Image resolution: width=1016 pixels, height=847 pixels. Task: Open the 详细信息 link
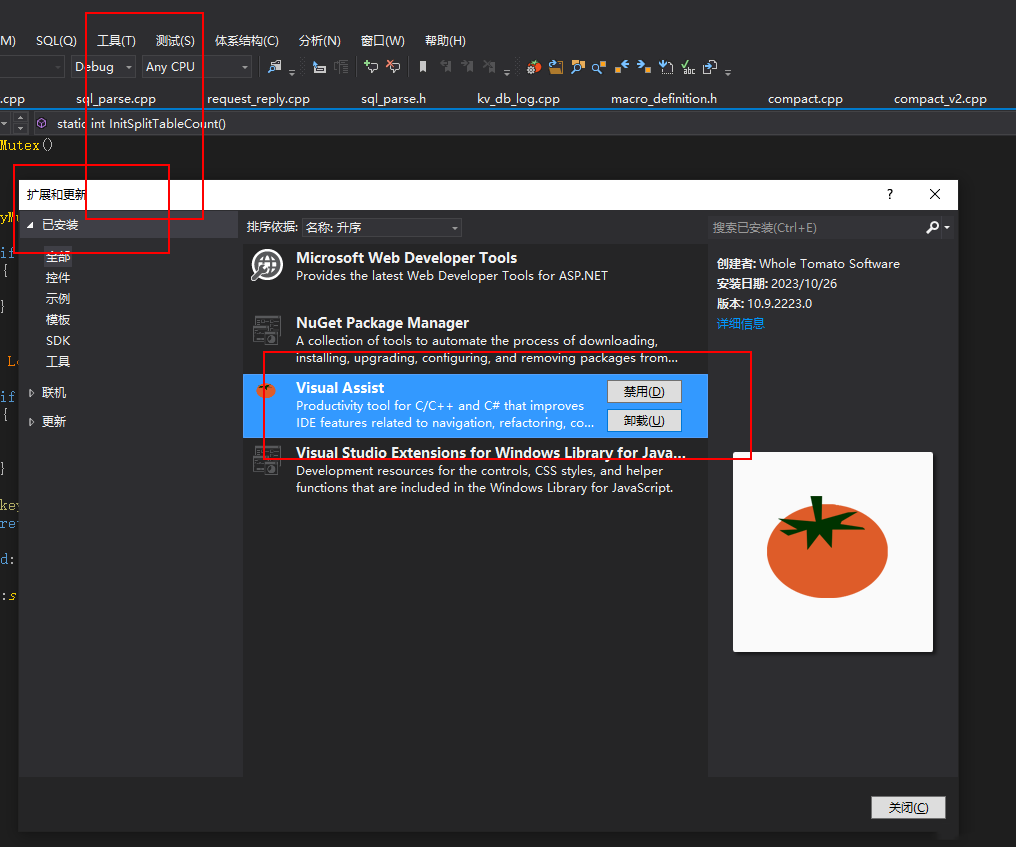pyautogui.click(x=741, y=323)
